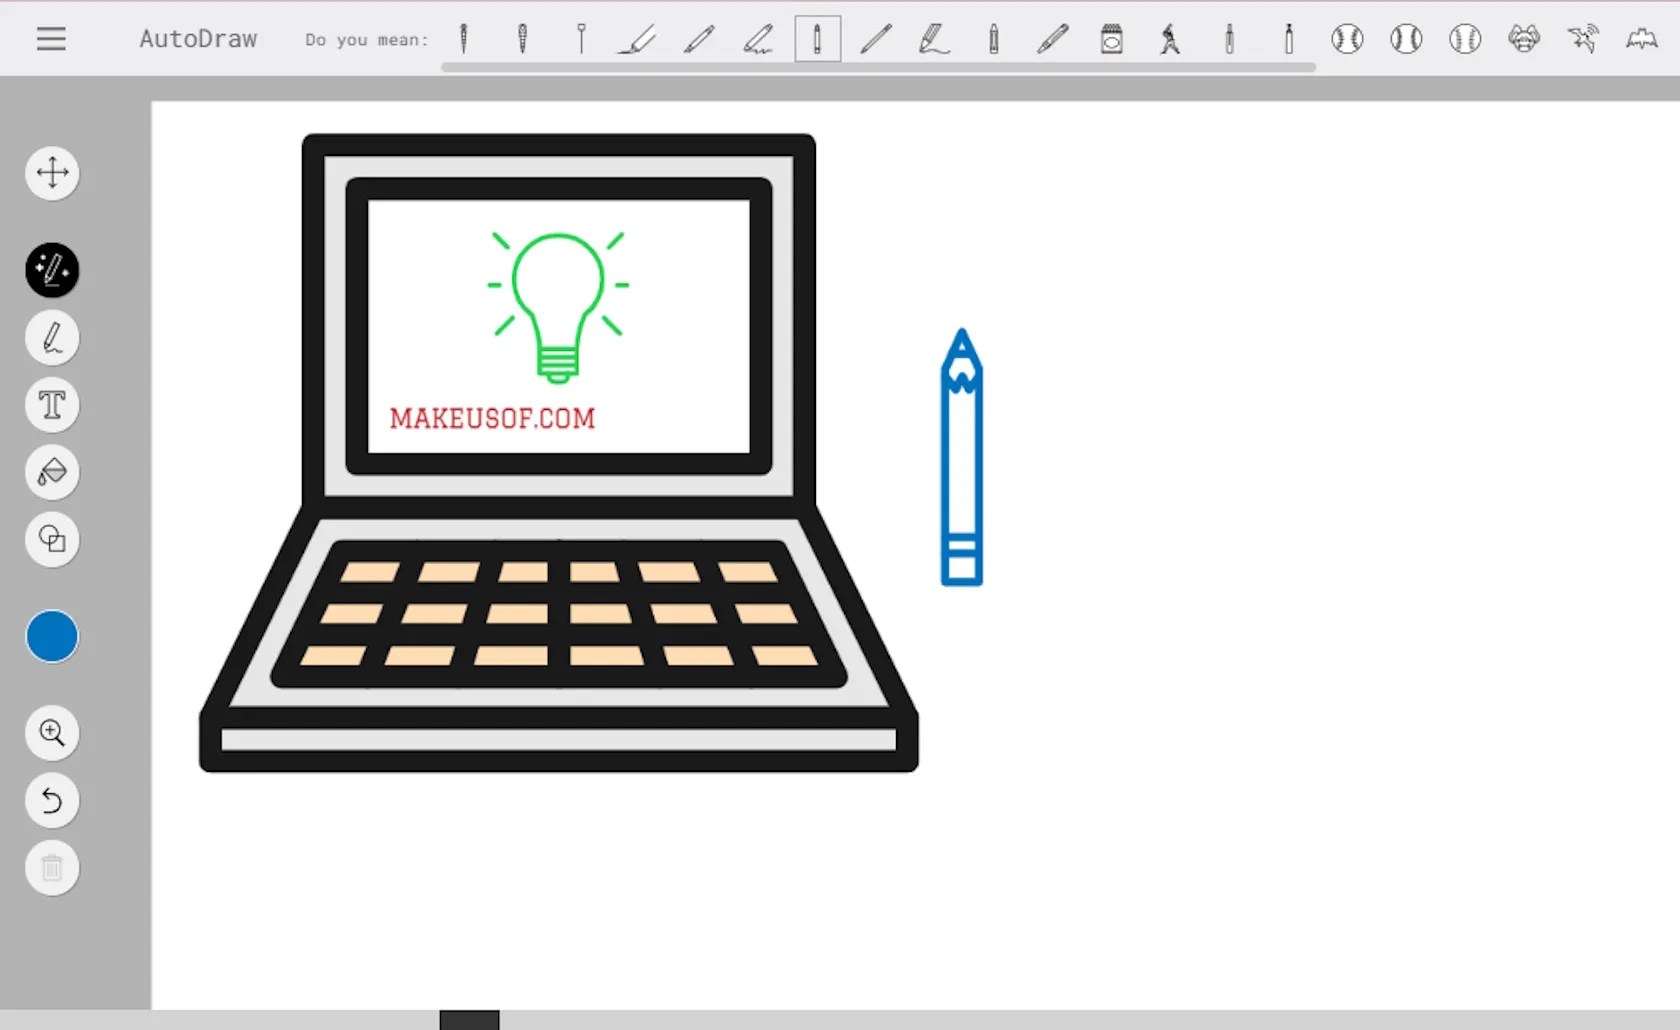
Task: Select the freehand Draw tool
Action: (52, 338)
